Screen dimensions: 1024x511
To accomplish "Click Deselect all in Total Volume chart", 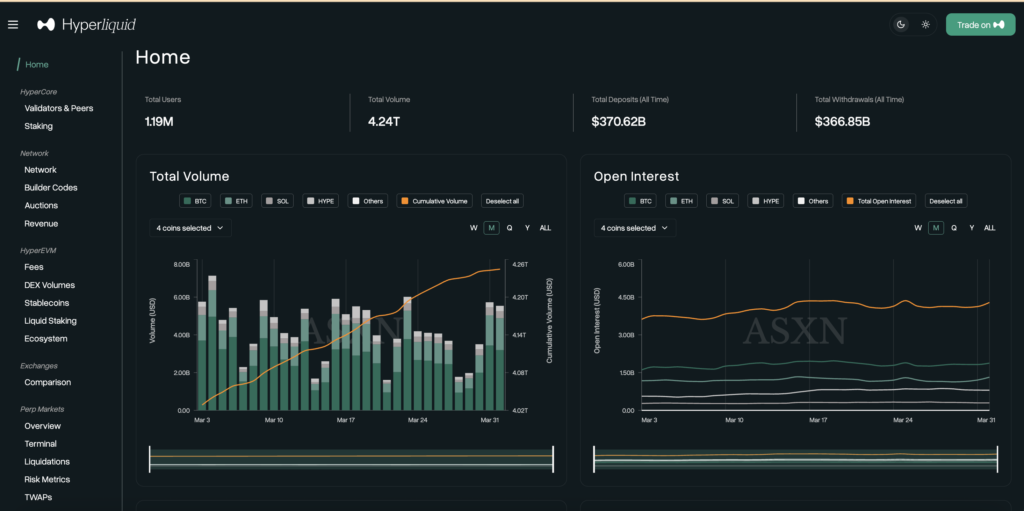I will point(502,201).
